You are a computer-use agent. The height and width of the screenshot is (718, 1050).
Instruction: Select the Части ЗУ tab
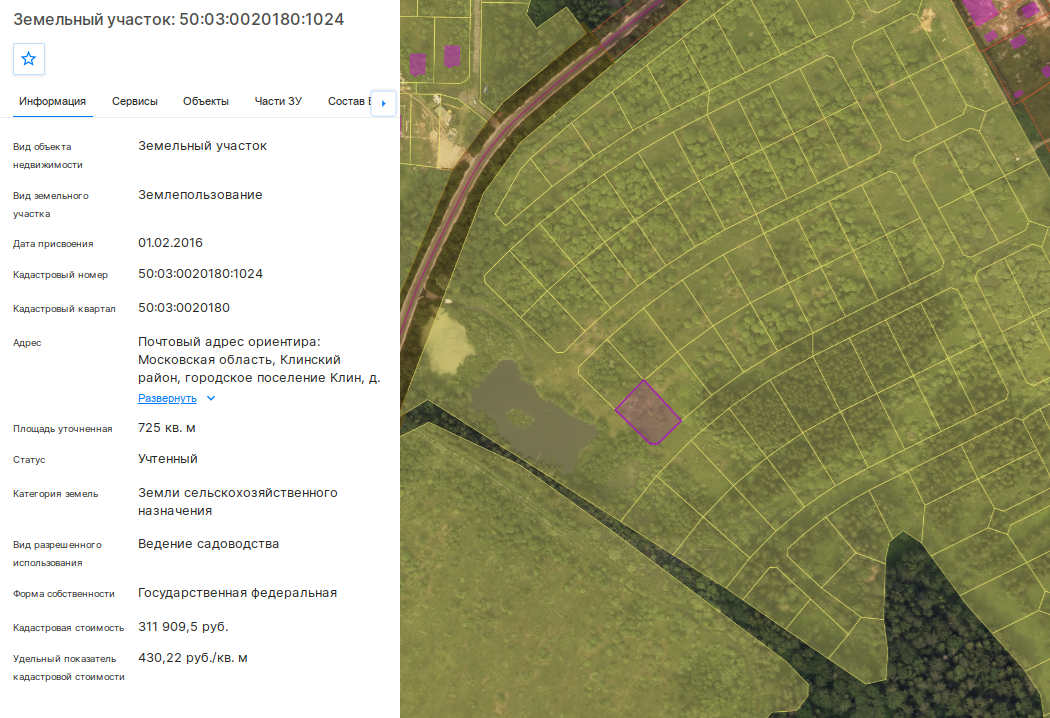point(278,101)
